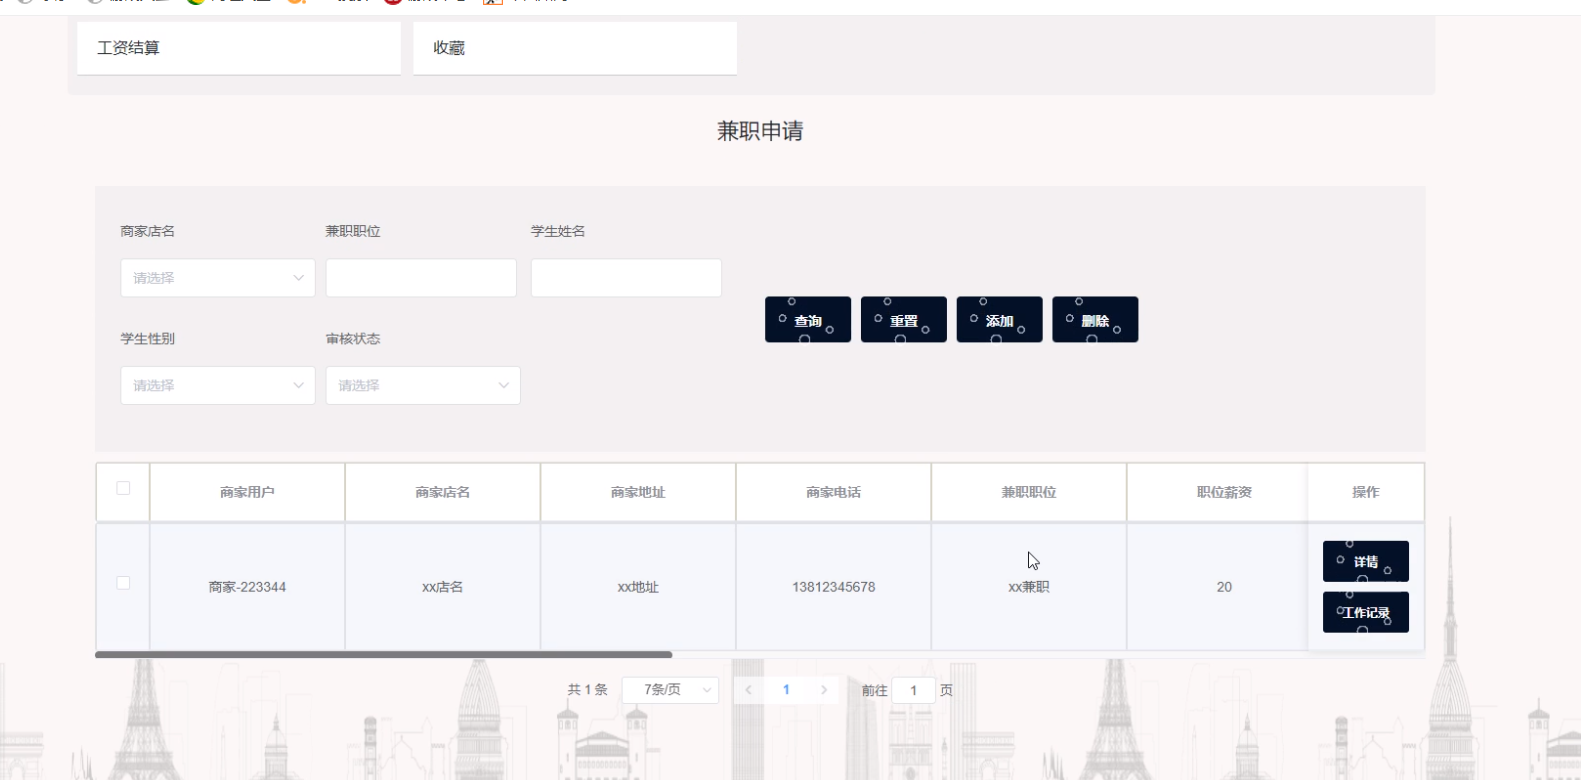Open the 工资结算 menu tab
Screen dimensions: 1581x780
click(239, 48)
